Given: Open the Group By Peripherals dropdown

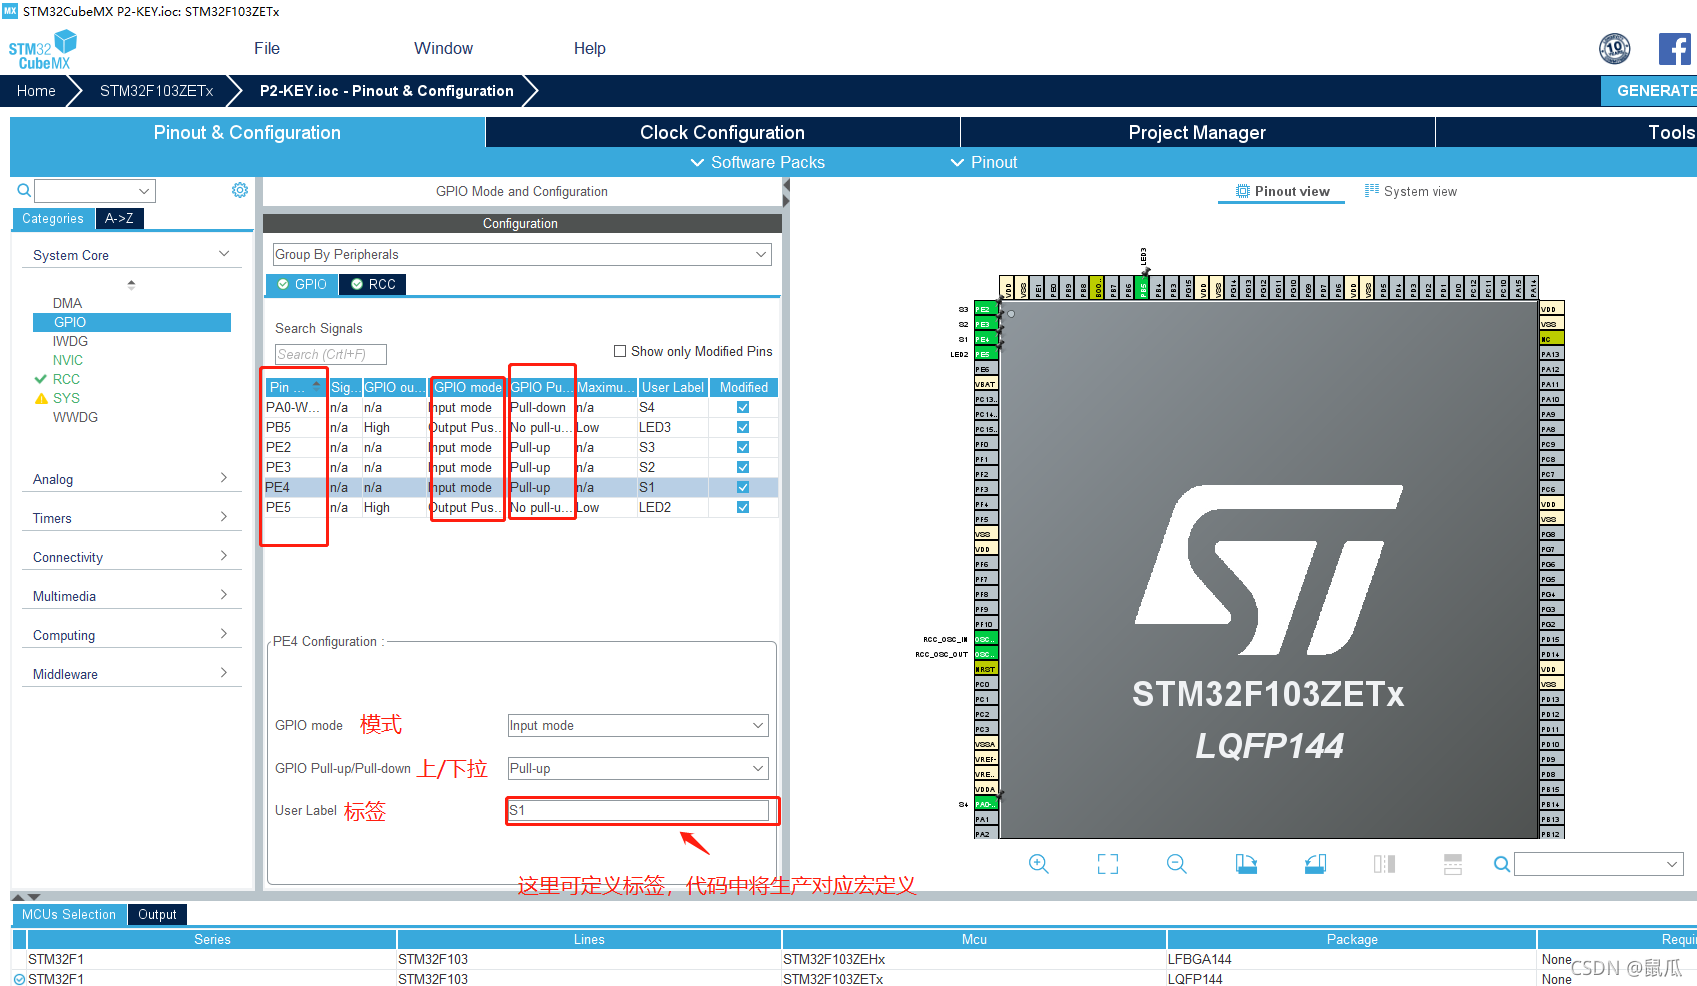Looking at the screenshot, I should pyautogui.click(x=522, y=255).
